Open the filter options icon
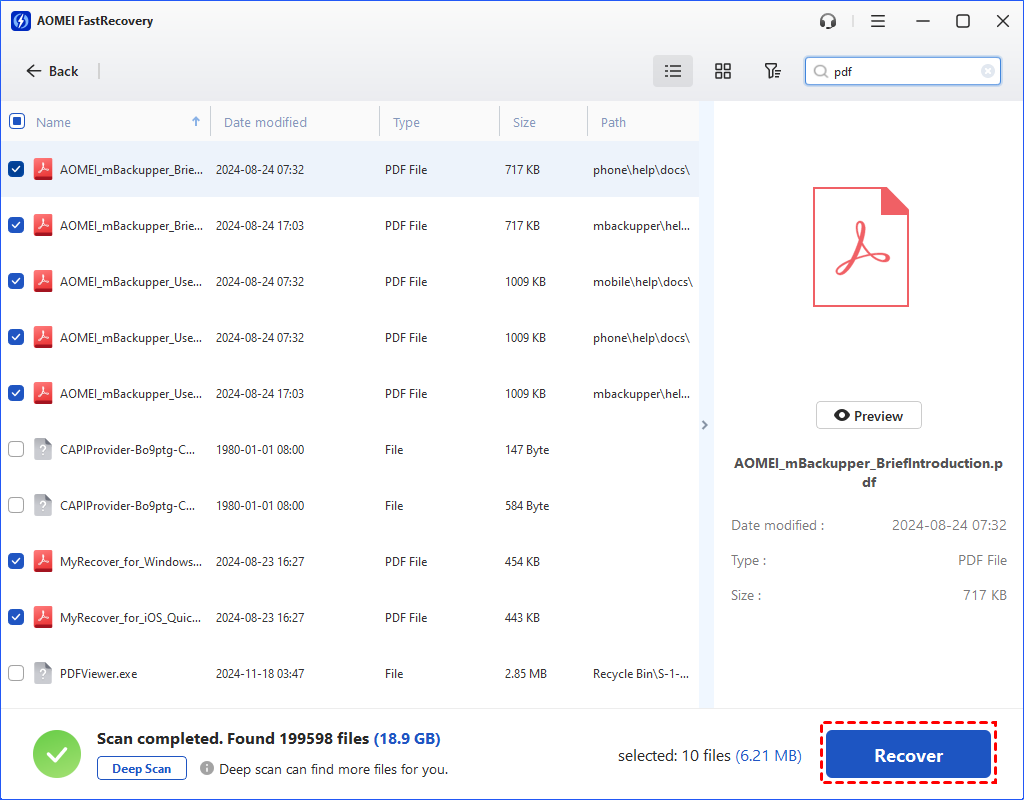Image resolution: width=1024 pixels, height=800 pixels. (772, 71)
